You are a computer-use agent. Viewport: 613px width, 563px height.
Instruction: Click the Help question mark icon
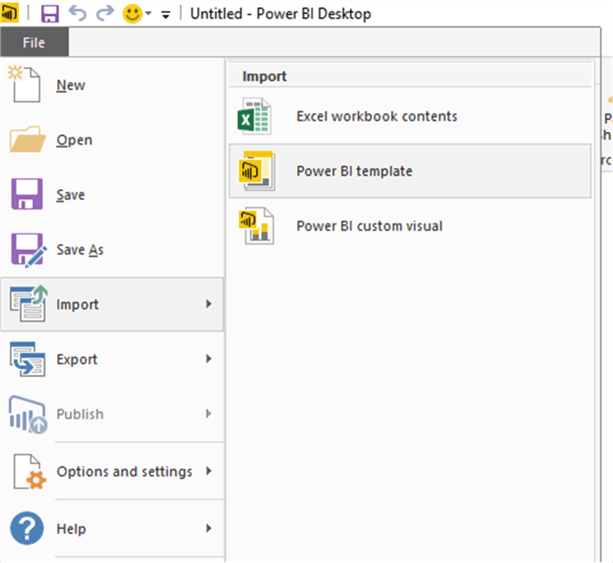point(27,528)
